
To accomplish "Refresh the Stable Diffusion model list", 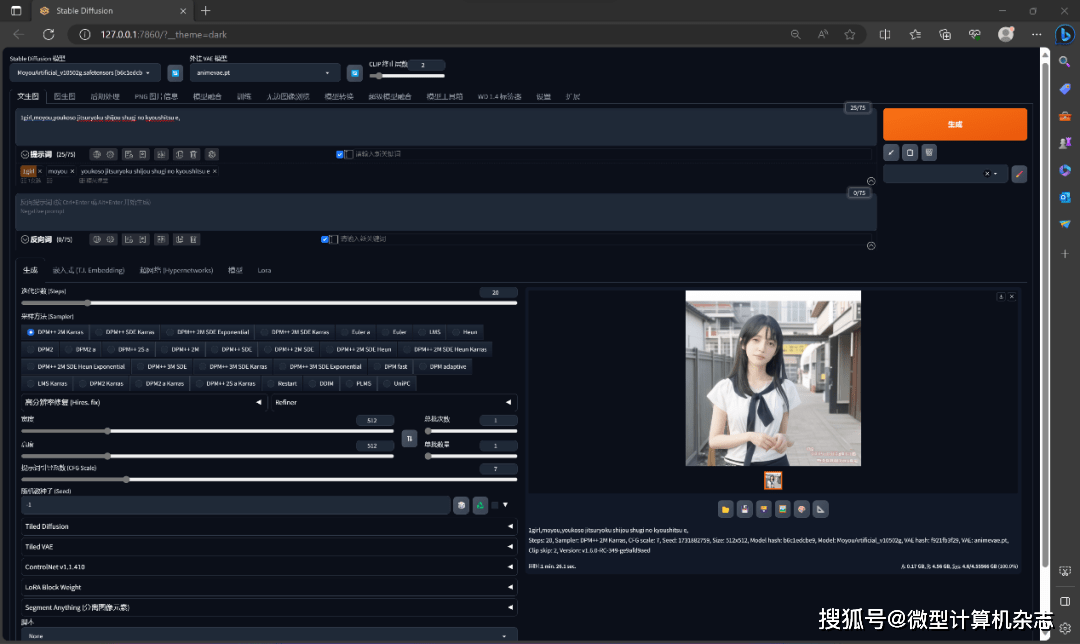I will 175,73.
